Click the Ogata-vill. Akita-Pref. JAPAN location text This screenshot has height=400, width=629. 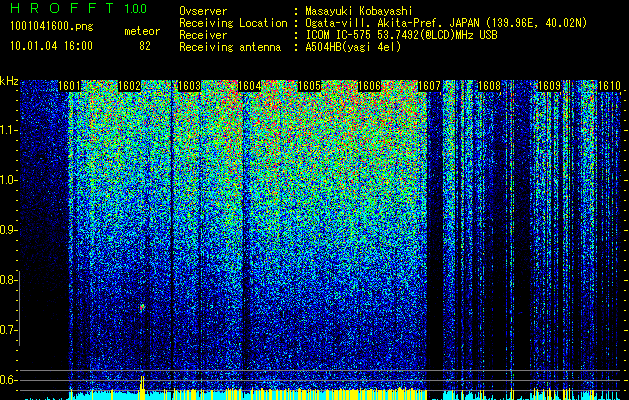pyautogui.click(x=446, y=23)
